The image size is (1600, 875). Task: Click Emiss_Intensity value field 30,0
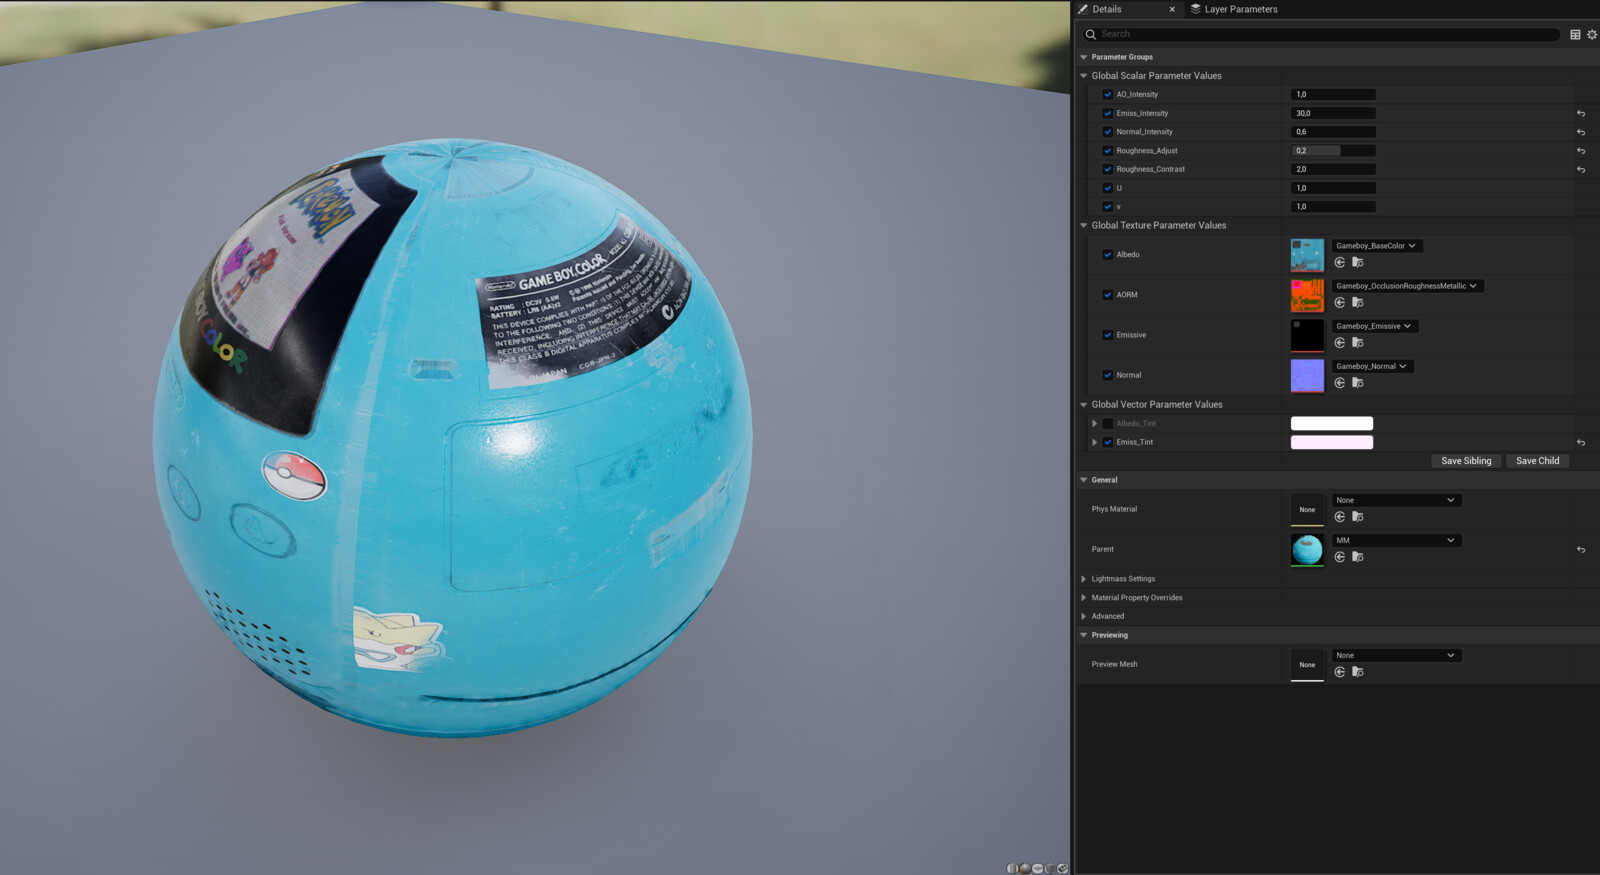[1333, 113]
